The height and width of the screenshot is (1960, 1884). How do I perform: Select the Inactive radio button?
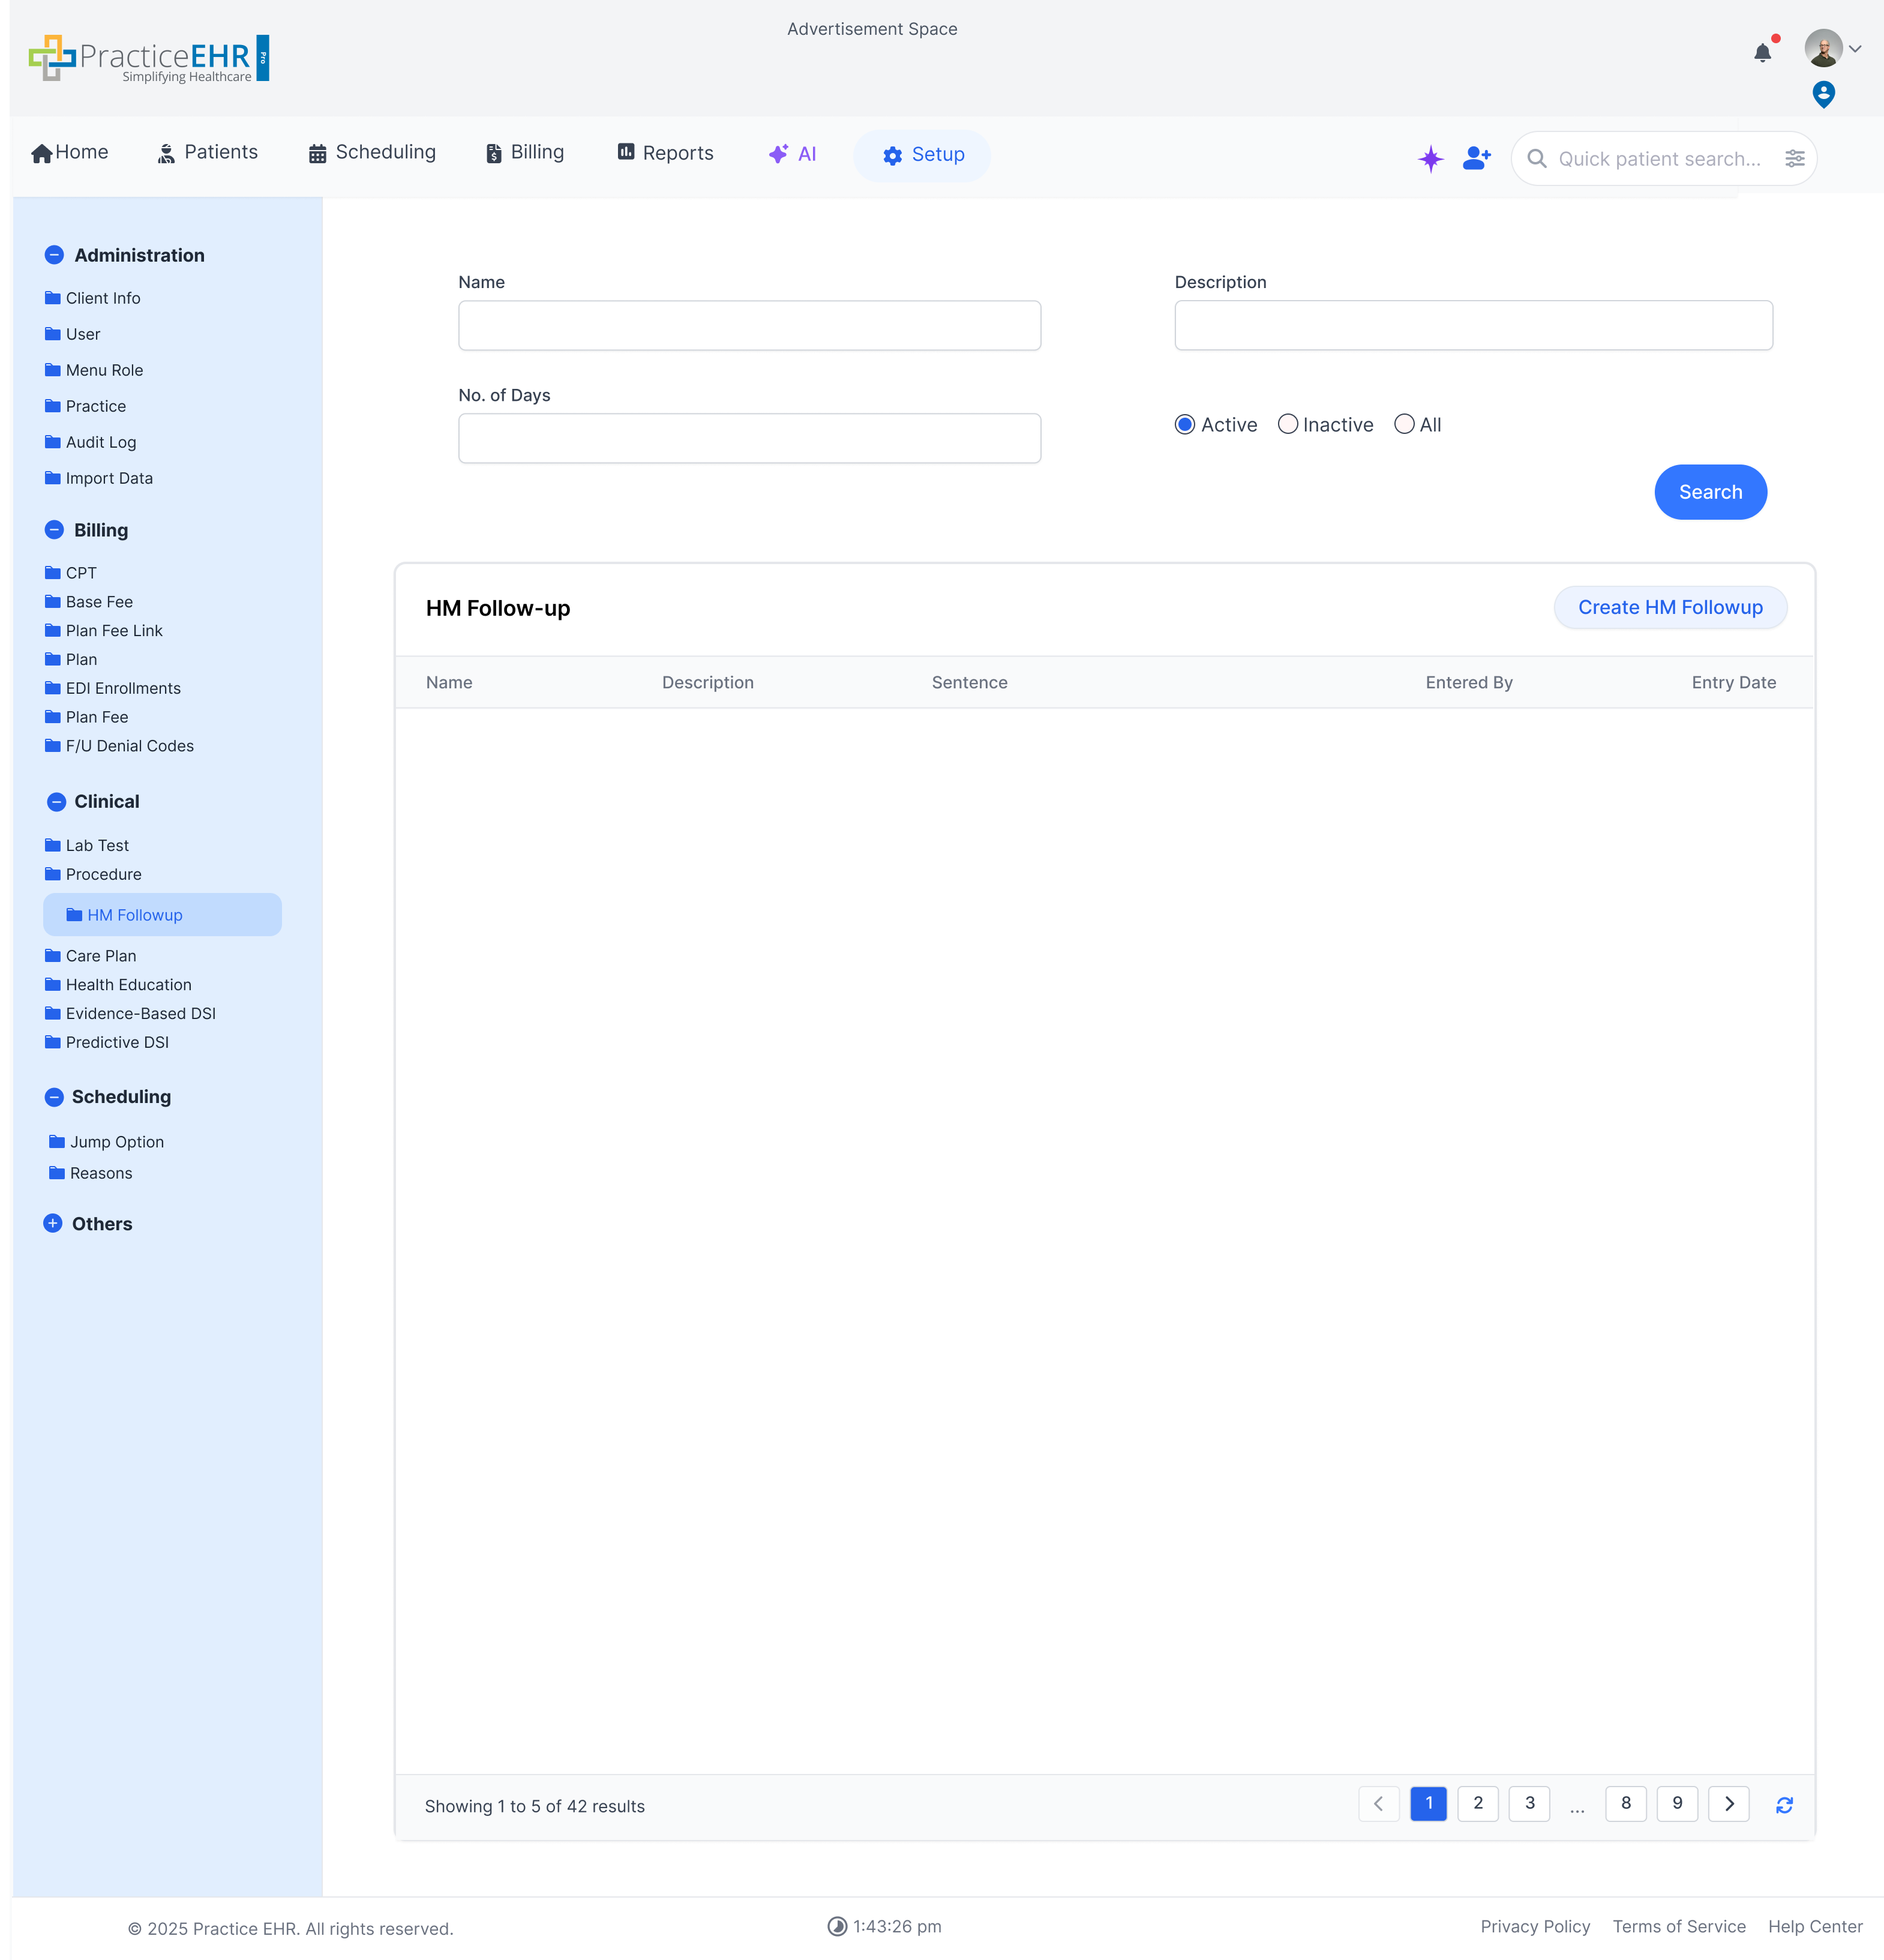click(1289, 424)
